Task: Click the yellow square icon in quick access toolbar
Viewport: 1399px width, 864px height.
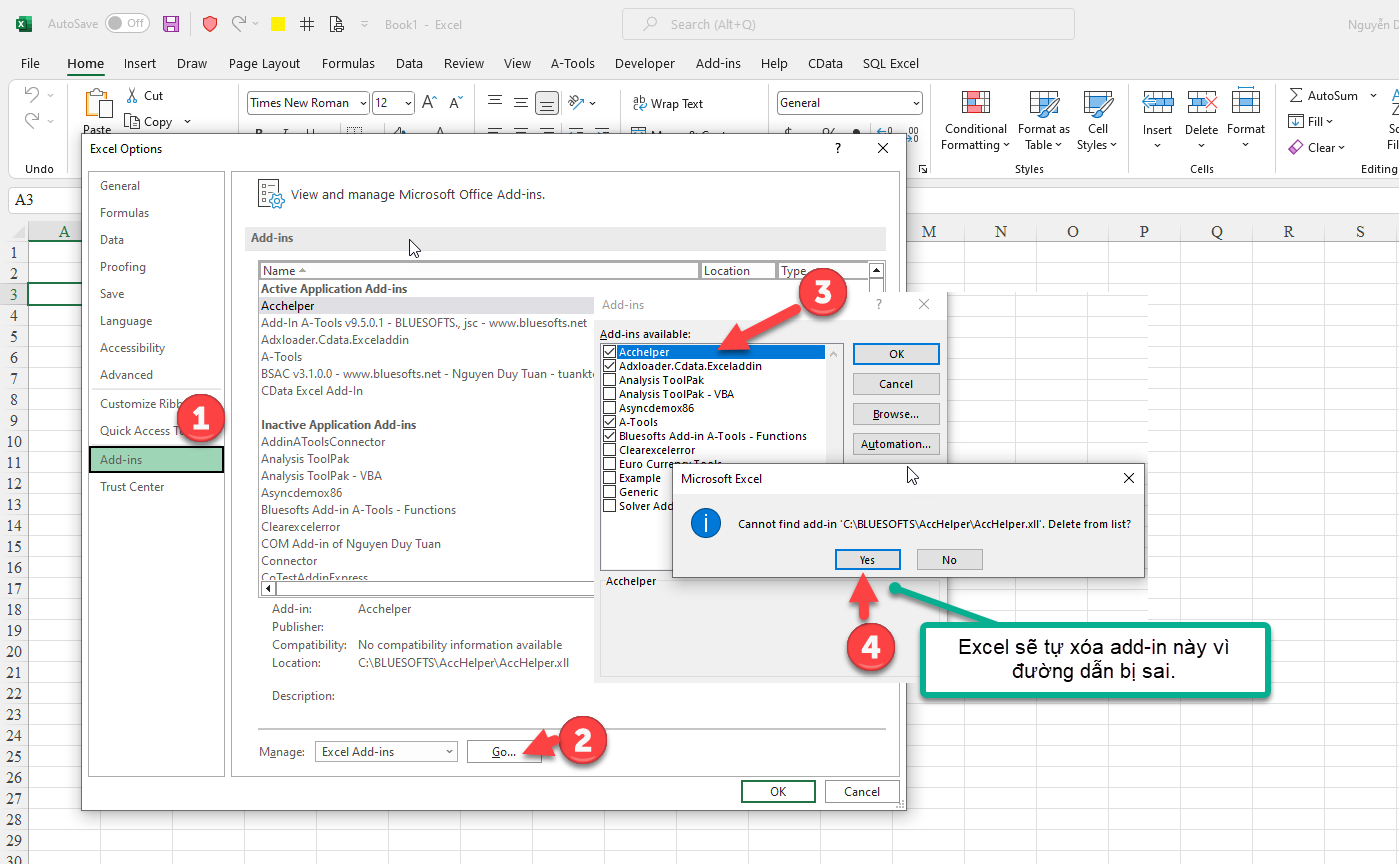Action: click(278, 24)
